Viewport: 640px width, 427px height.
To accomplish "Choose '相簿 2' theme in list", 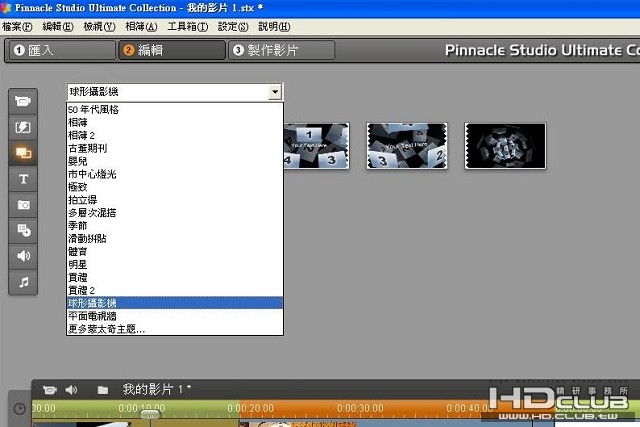I will tap(175, 135).
